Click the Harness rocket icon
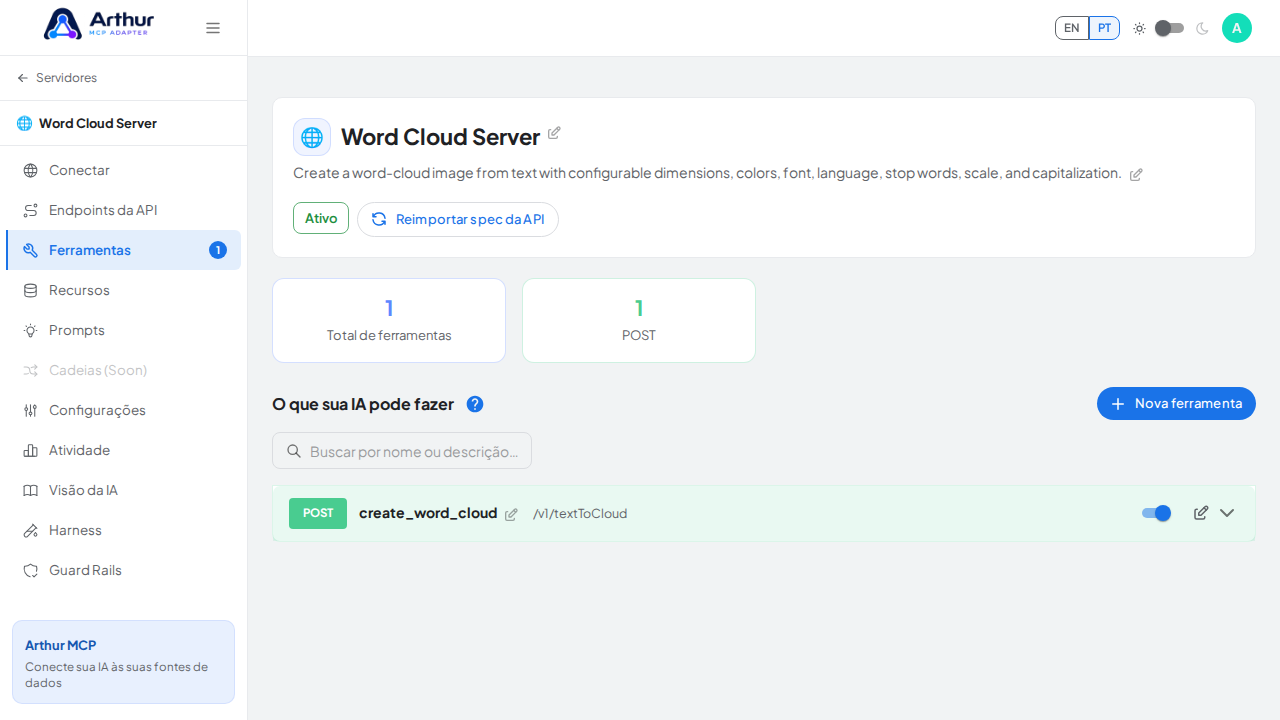The width and height of the screenshot is (1280, 720). coord(30,530)
